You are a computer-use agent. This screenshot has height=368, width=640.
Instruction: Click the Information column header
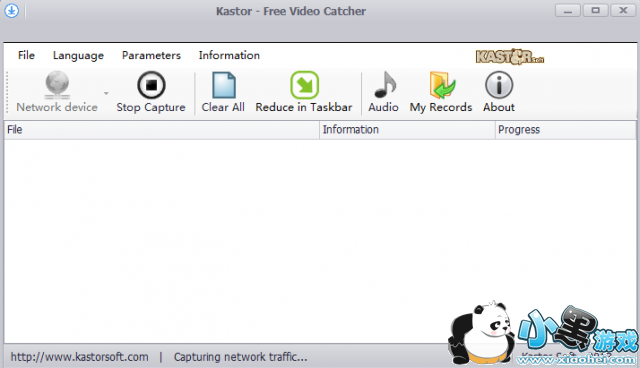pyautogui.click(x=407, y=130)
